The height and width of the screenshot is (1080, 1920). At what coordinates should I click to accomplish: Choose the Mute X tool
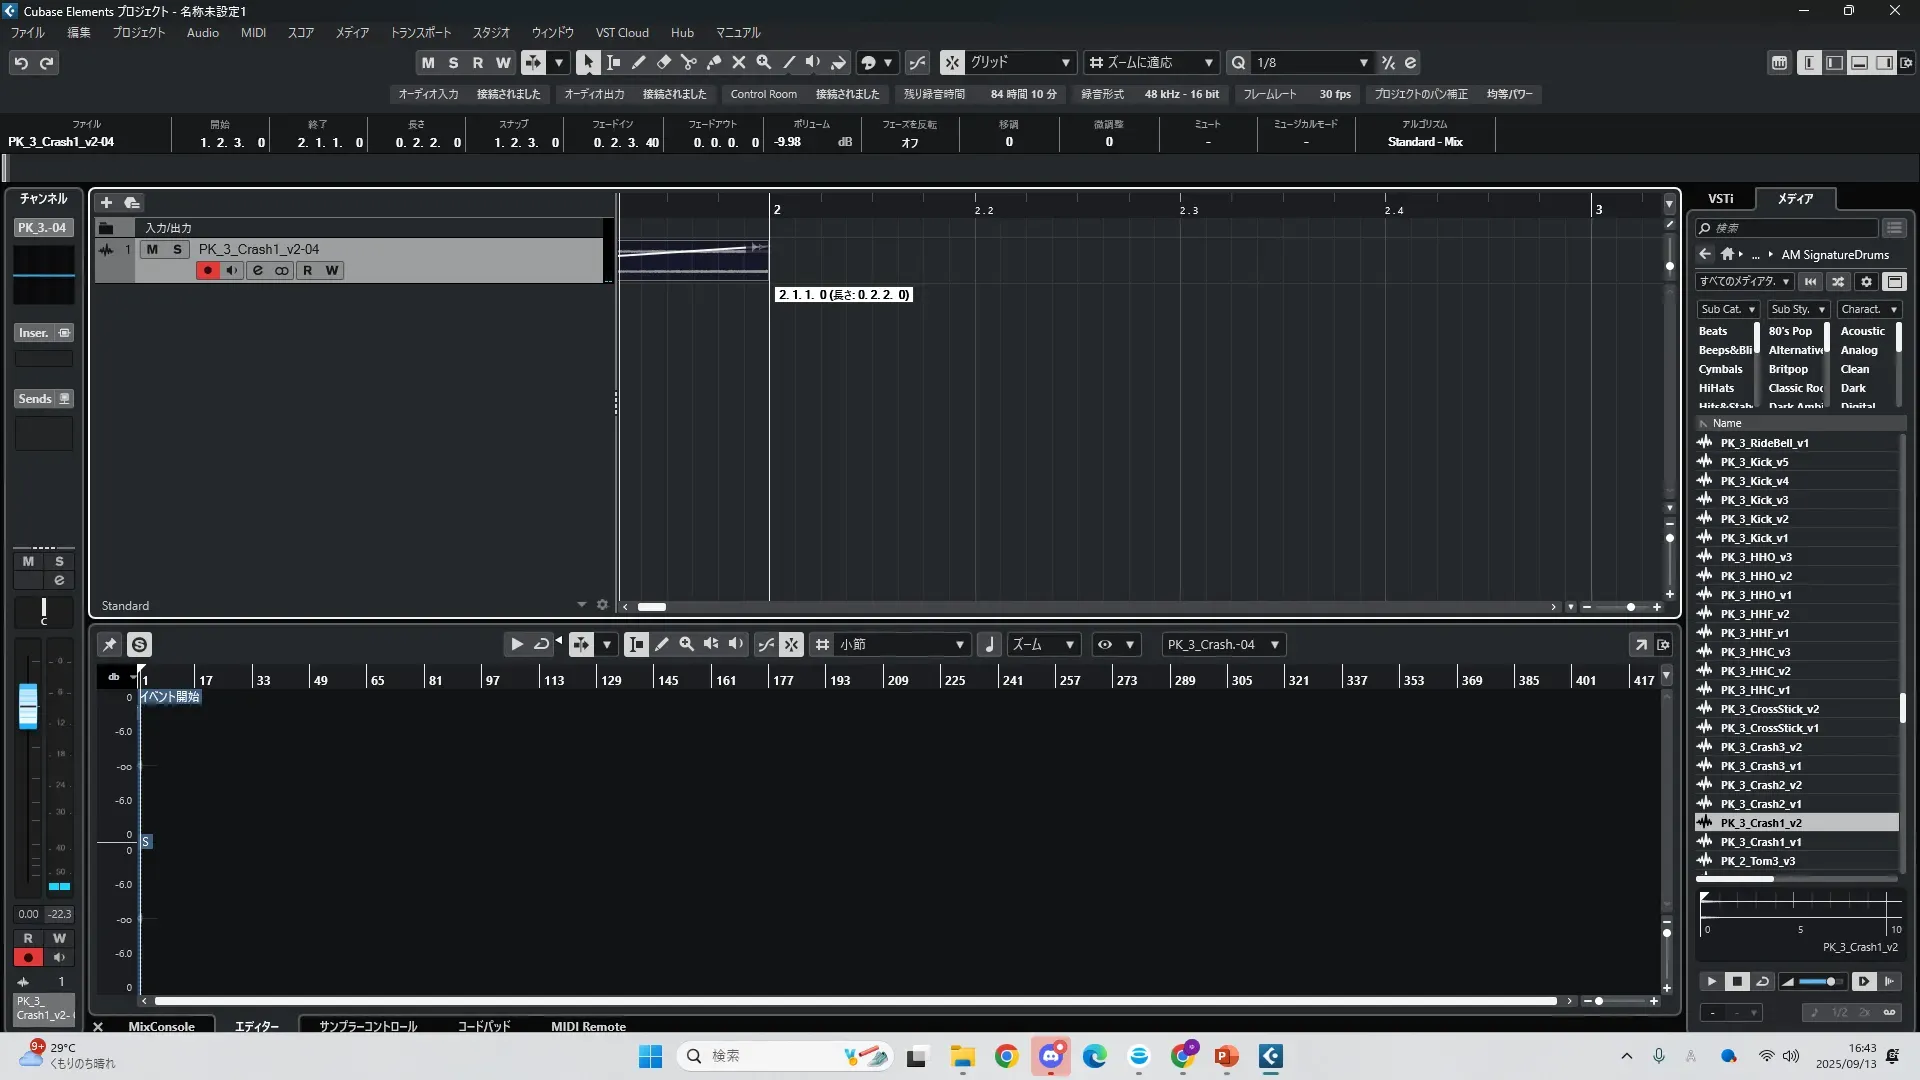(738, 62)
